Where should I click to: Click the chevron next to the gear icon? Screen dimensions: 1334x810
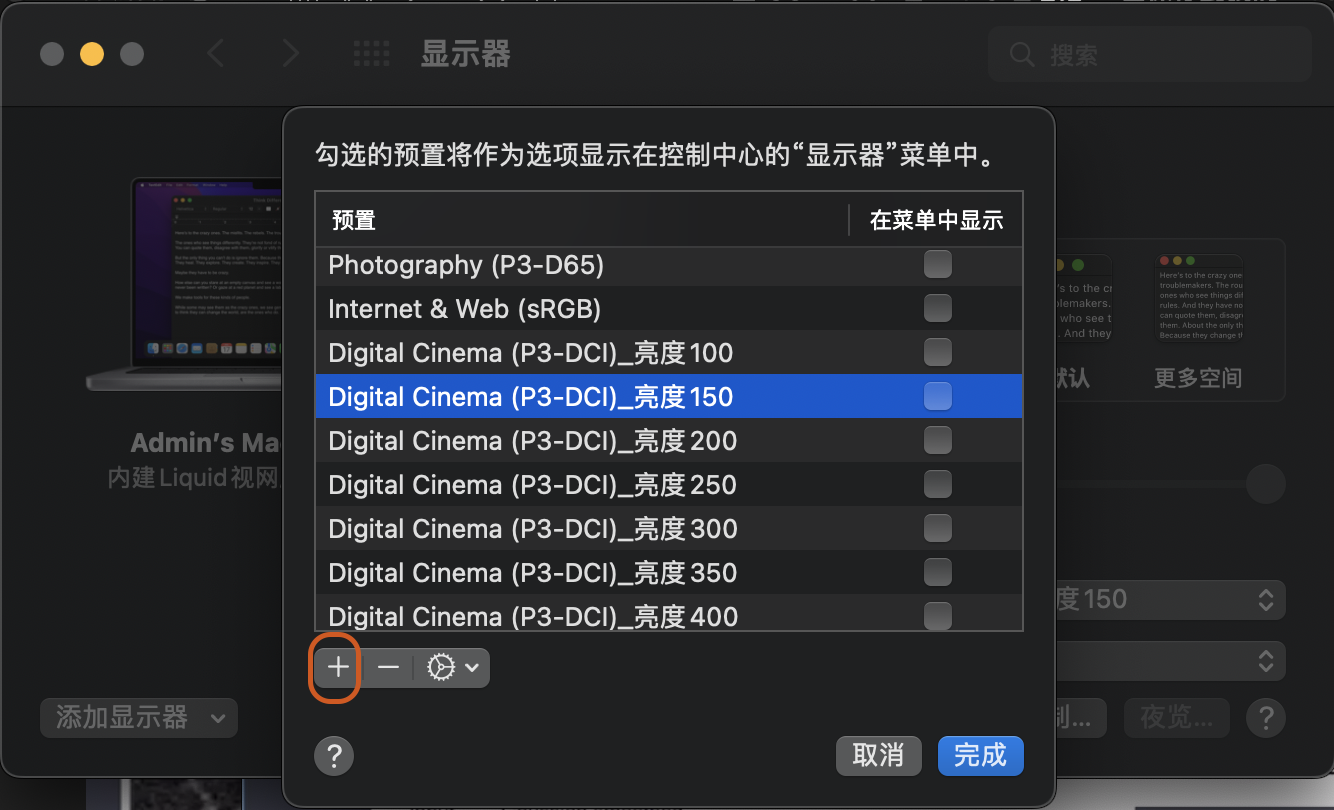click(x=473, y=667)
